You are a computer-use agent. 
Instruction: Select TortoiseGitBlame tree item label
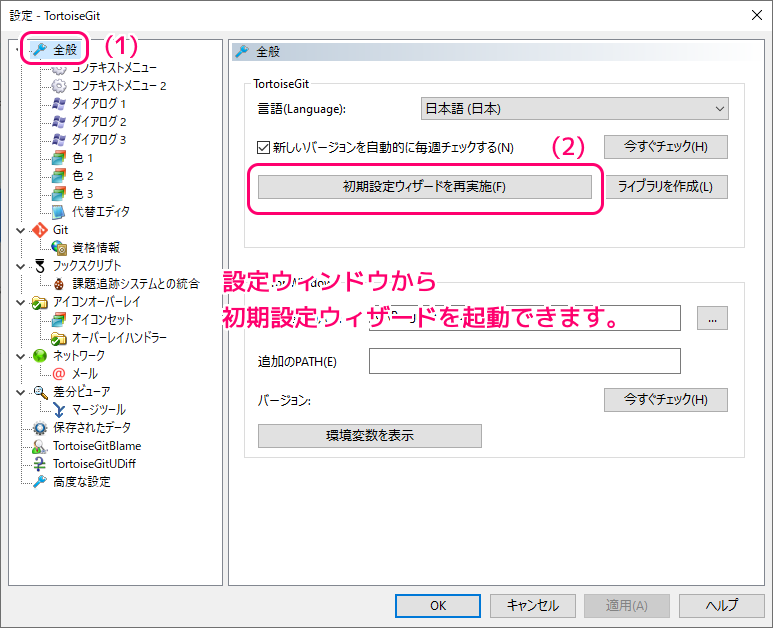(97, 446)
